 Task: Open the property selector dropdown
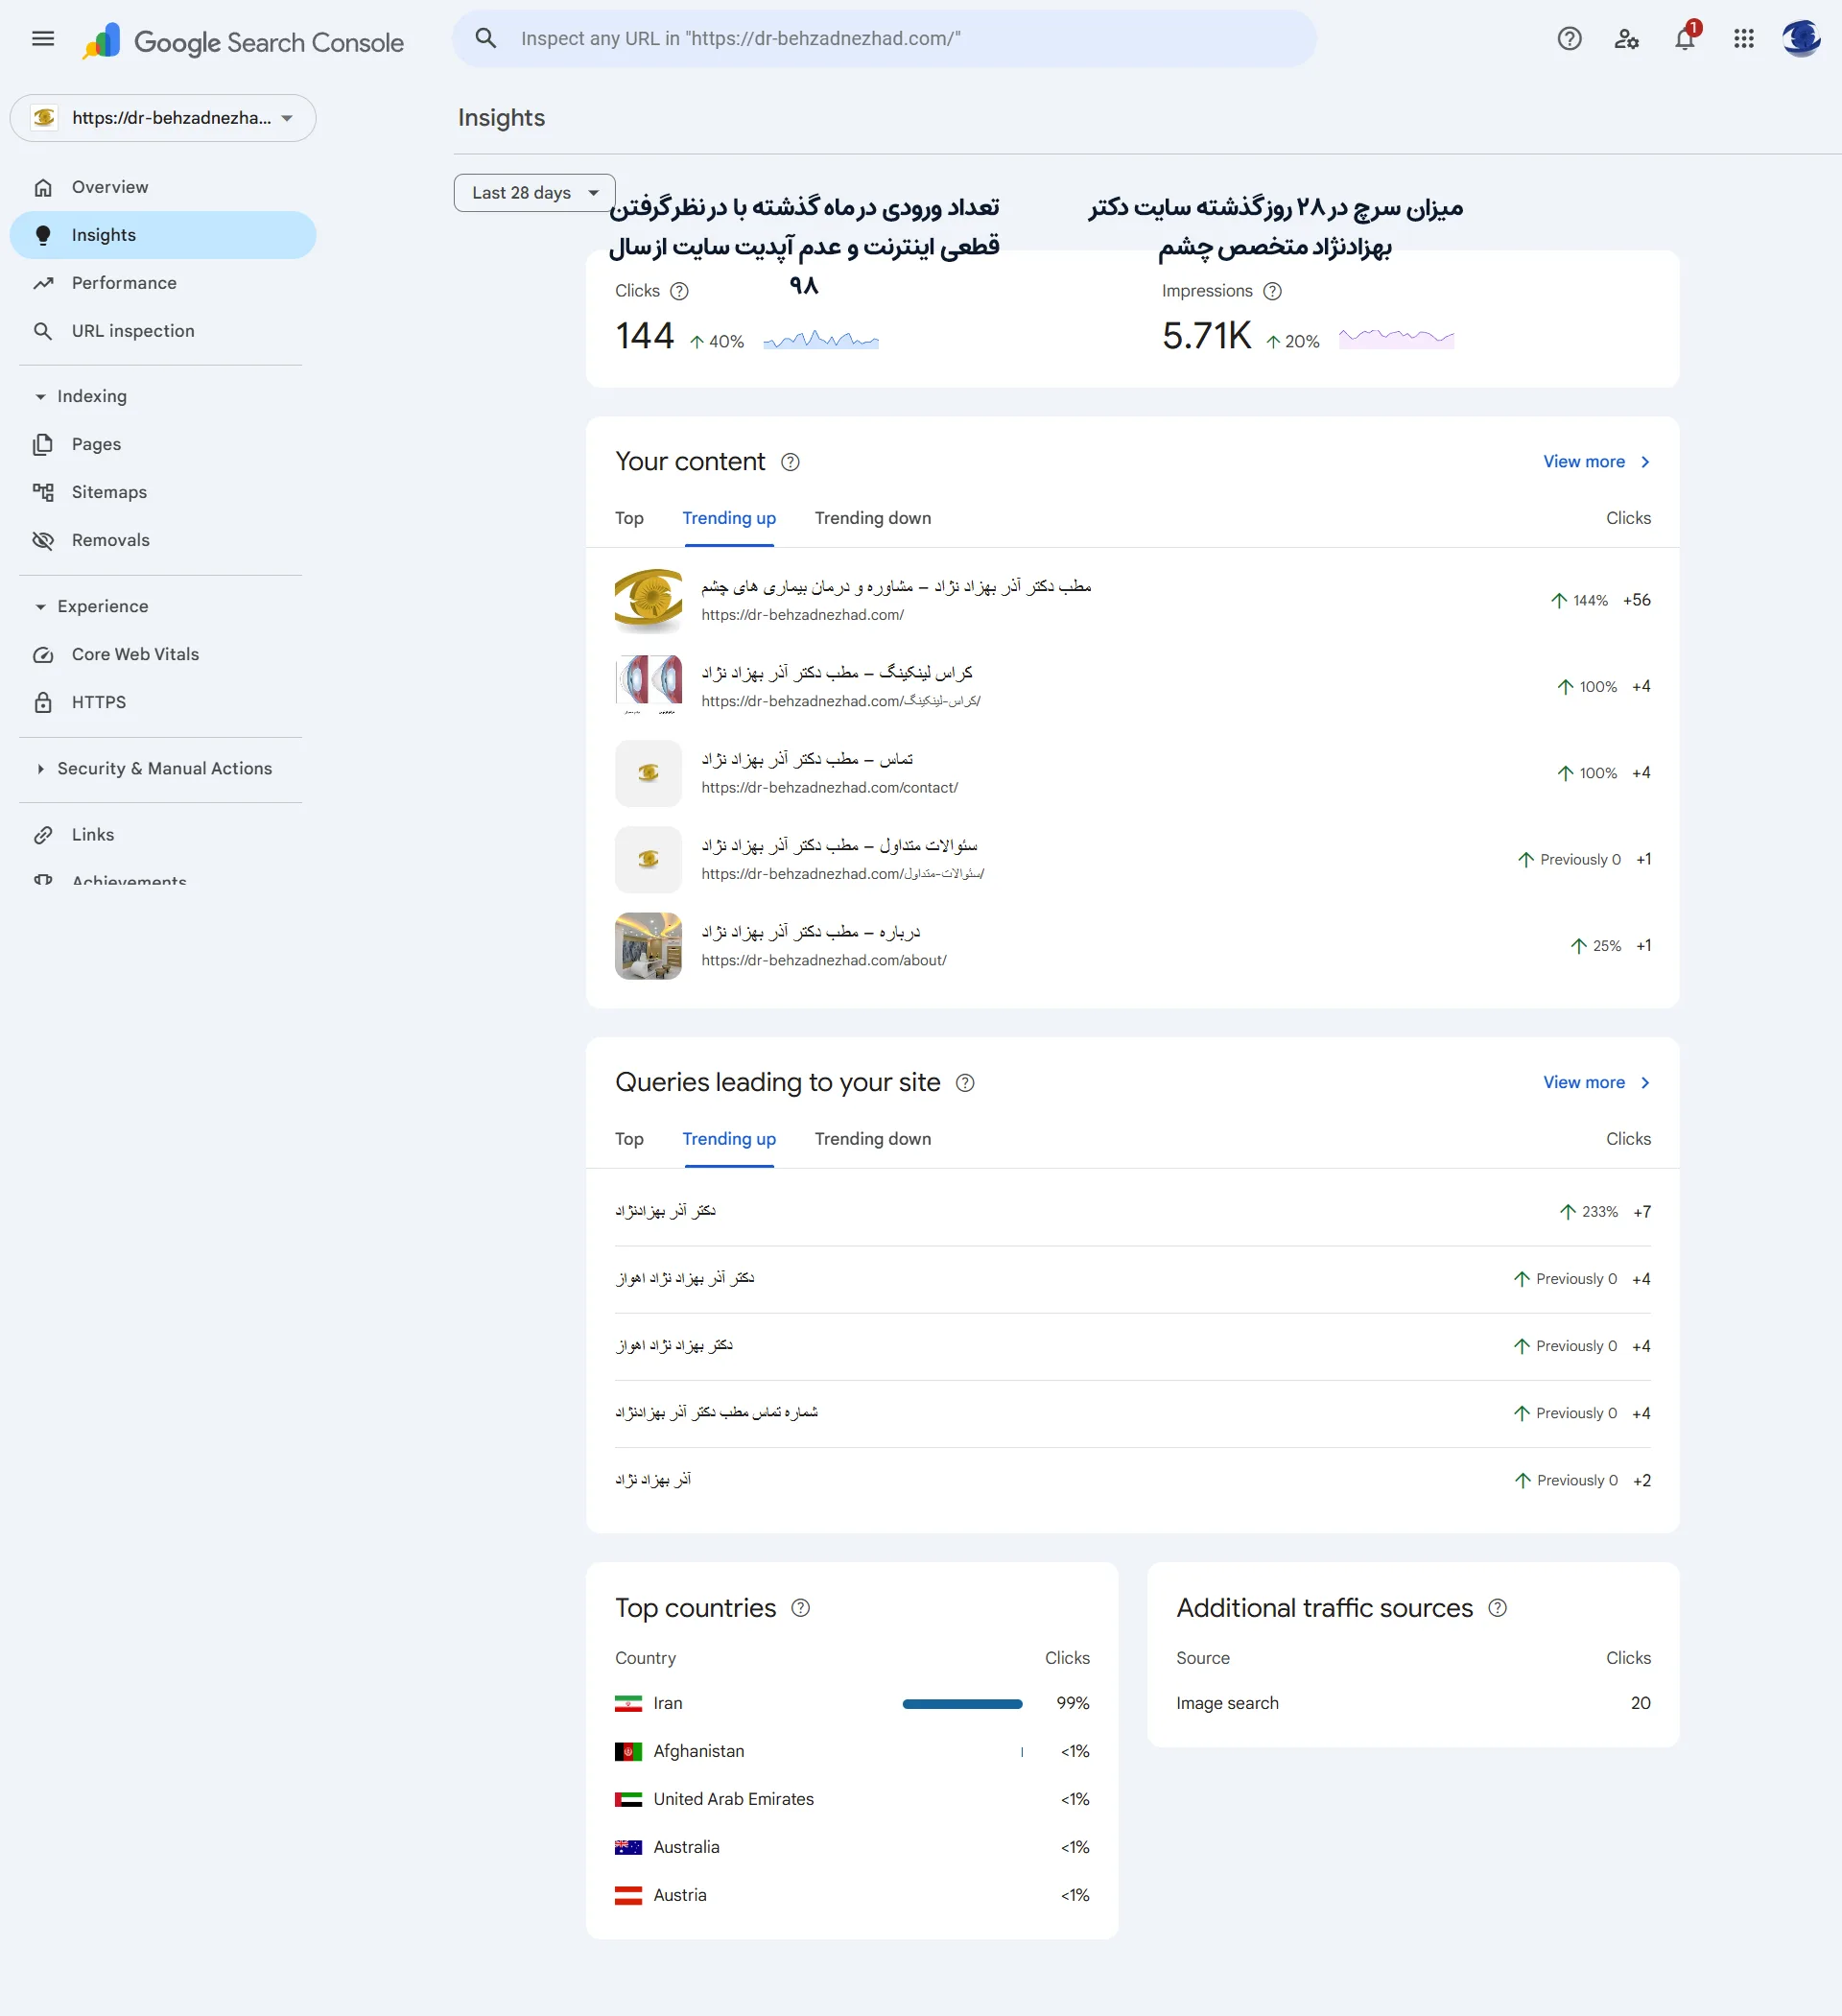coord(163,118)
